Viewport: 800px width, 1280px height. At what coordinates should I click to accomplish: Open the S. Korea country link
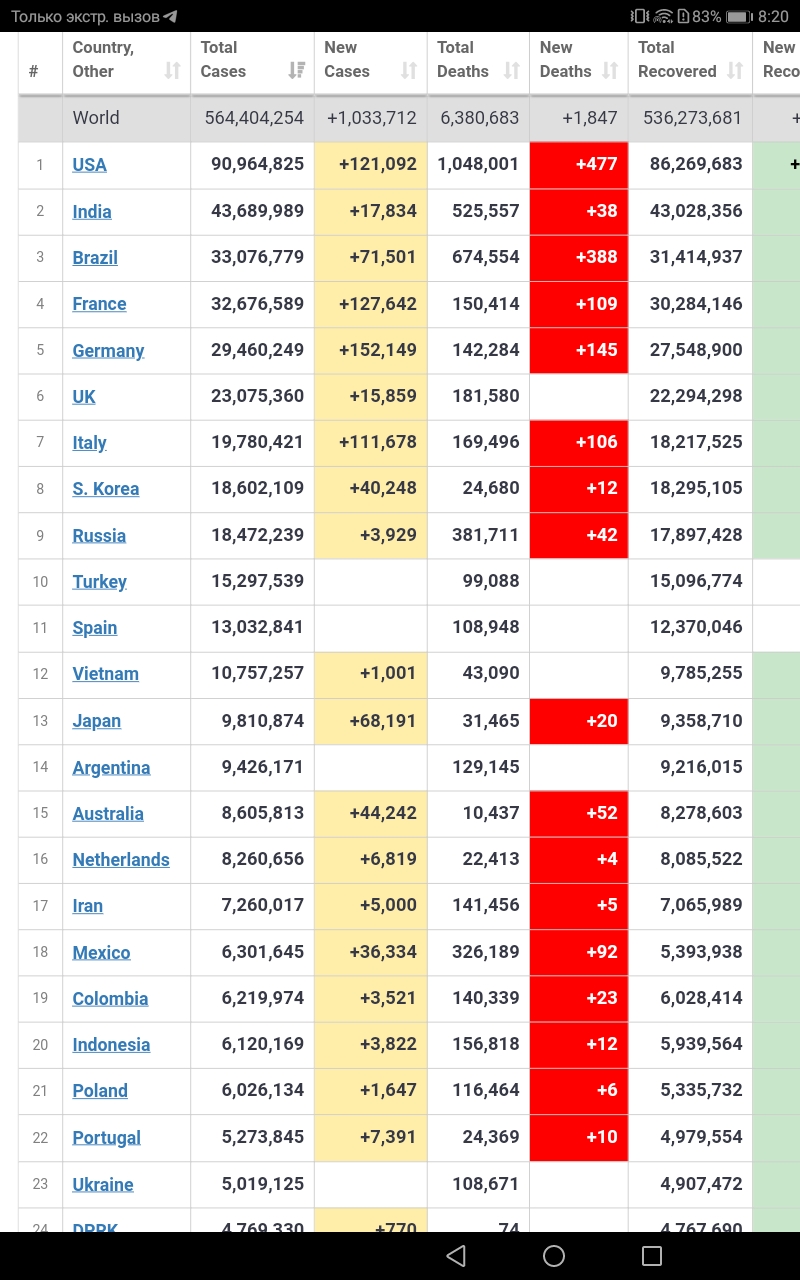pos(105,489)
